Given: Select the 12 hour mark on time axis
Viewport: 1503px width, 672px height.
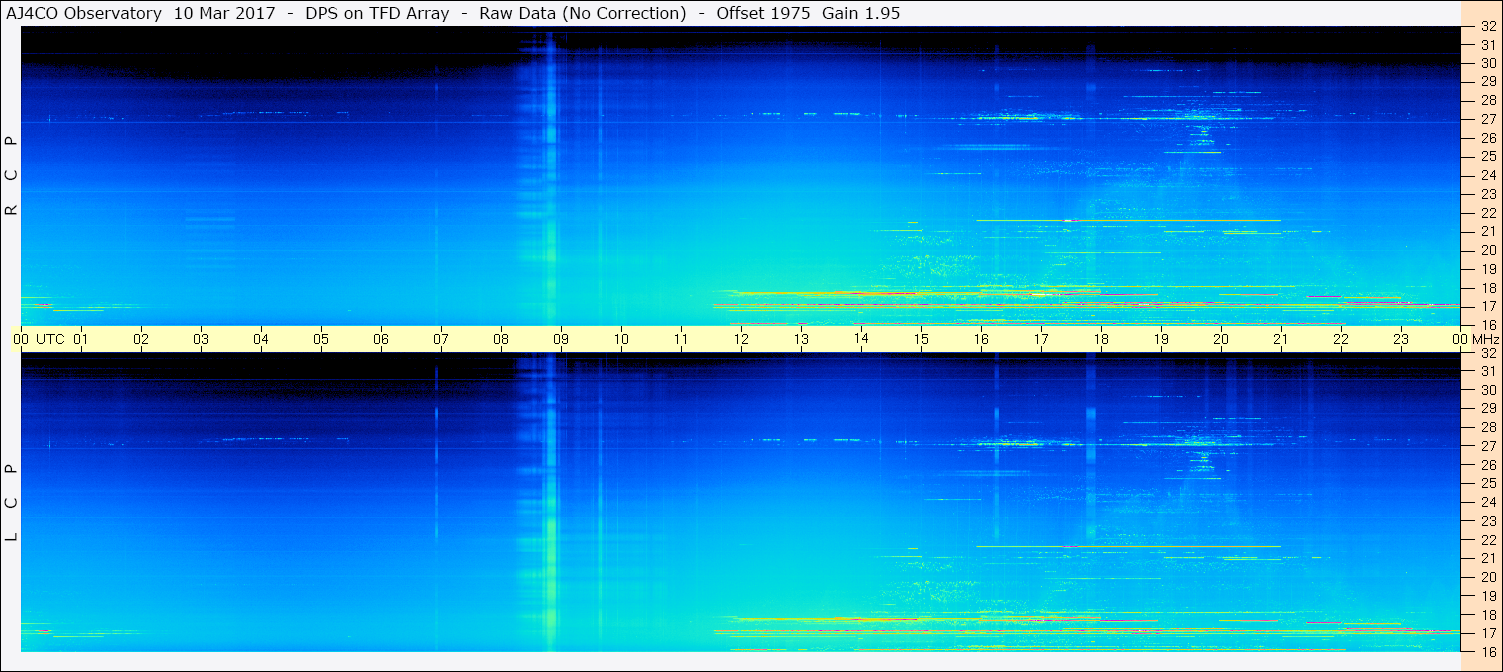Looking at the screenshot, I should coord(741,339).
